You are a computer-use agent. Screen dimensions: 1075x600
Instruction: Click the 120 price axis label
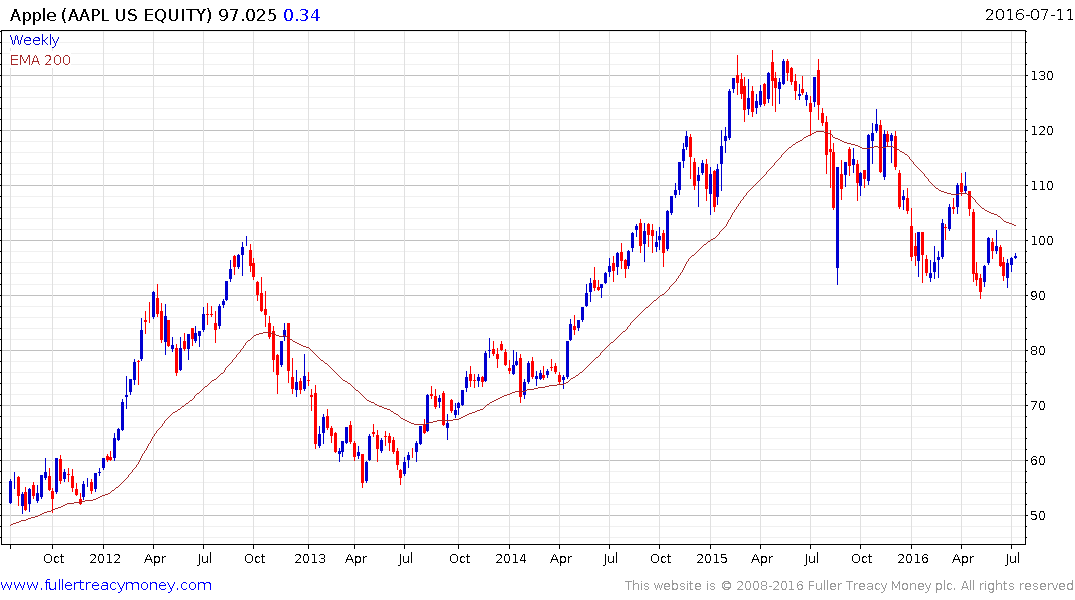1042,130
